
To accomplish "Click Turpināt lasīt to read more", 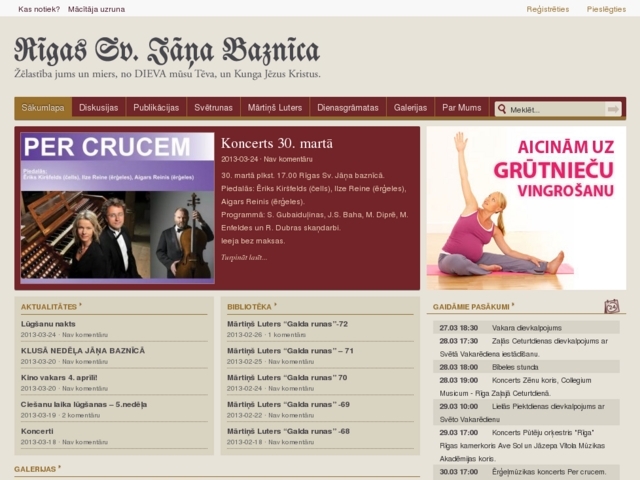I will [x=244, y=257].
